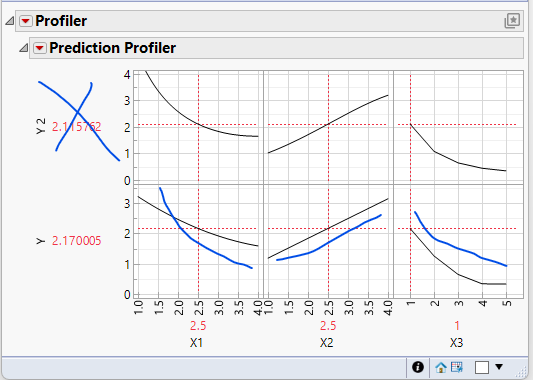Click the X2 current value 2.5
Viewport: 533px width, 380px height.
pos(328,326)
